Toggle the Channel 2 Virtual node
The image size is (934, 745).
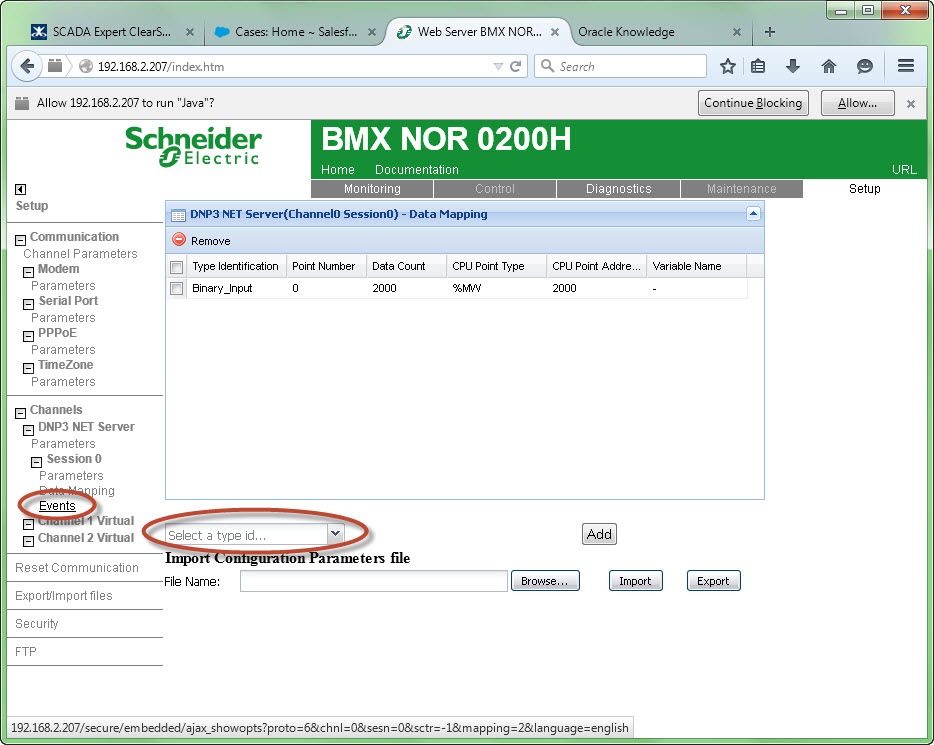(29, 541)
